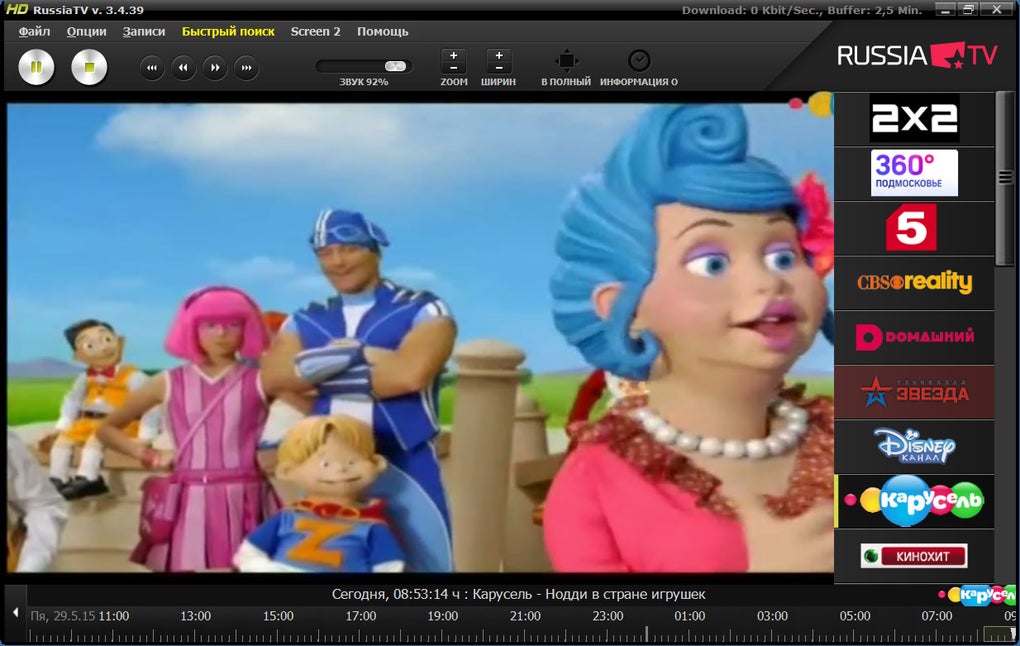Open the Опции menu
Viewport: 1020px width, 646px height.
(x=87, y=31)
